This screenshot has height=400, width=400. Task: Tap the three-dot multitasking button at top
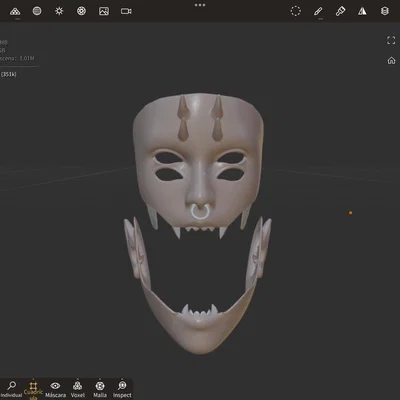click(x=200, y=5)
